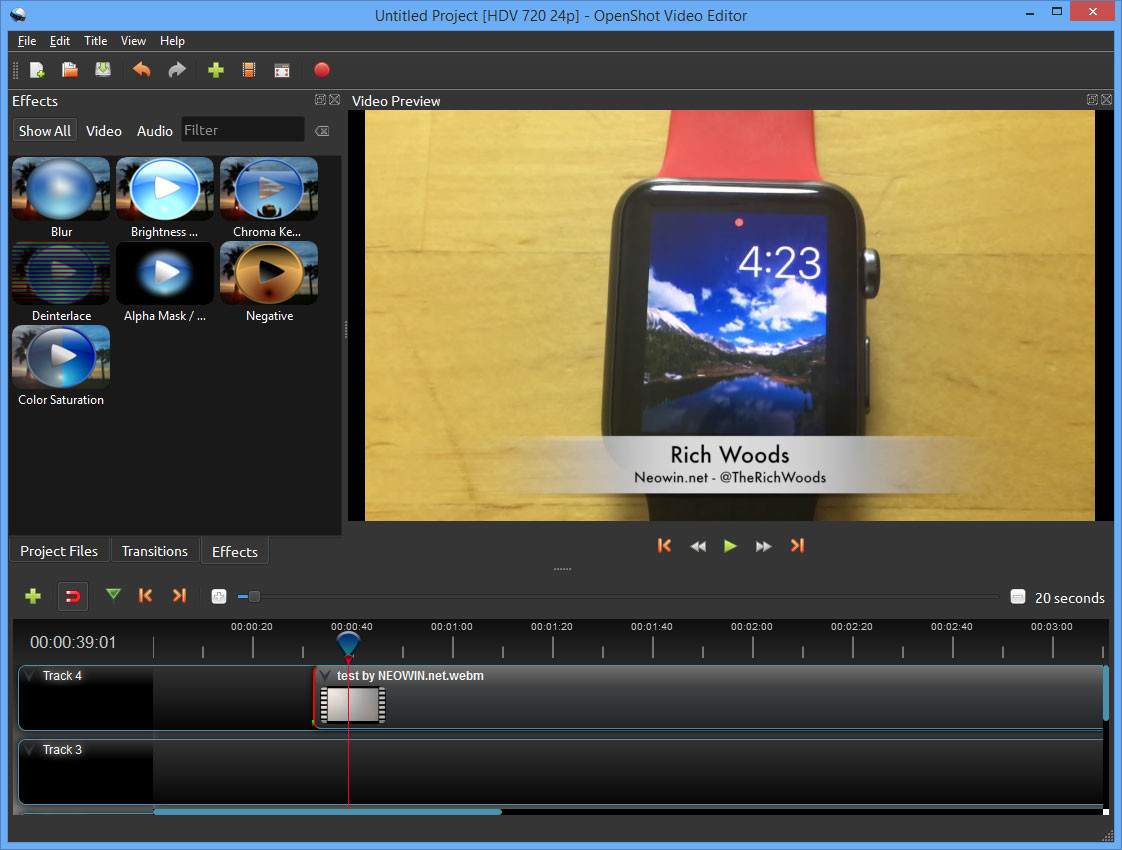Screen dimensions: 1122x850
Task: Click the green Play button
Action: tap(730, 546)
